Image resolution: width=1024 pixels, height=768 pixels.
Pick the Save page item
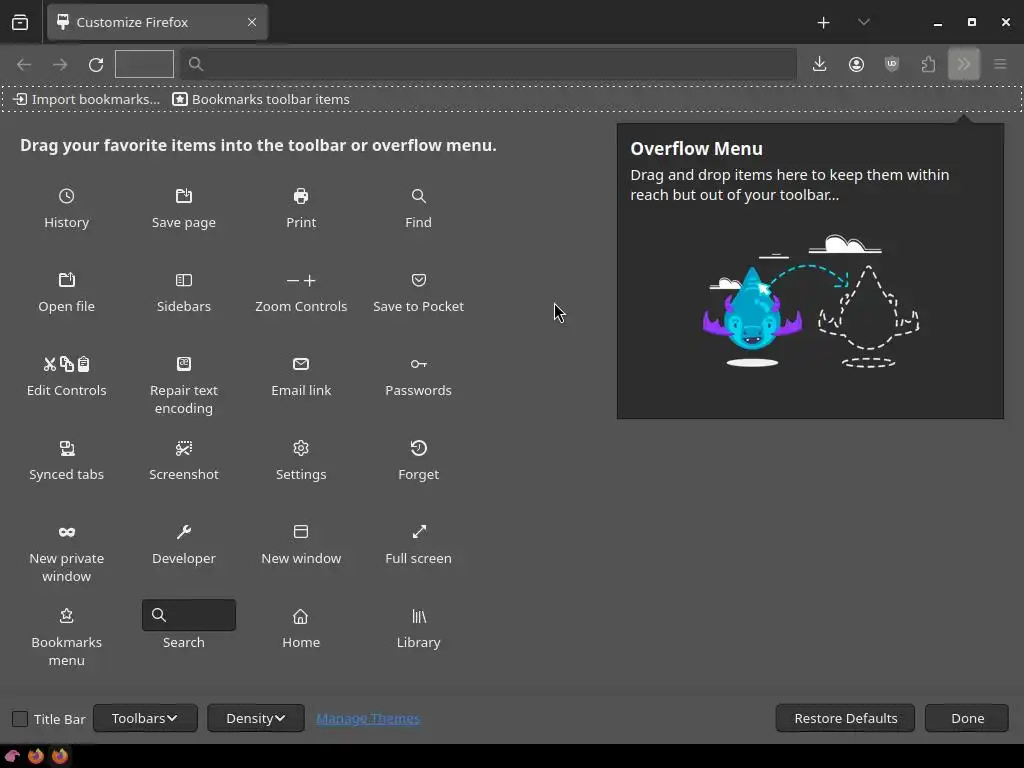point(184,208)
